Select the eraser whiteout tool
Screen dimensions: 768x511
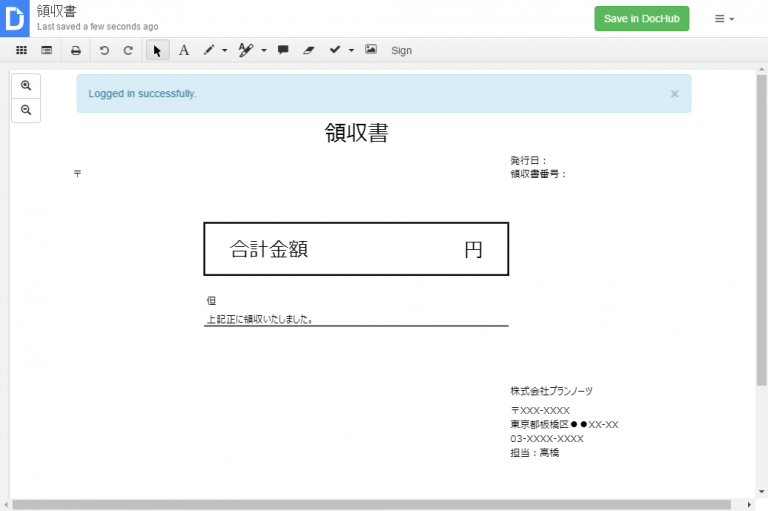[309, 50]
